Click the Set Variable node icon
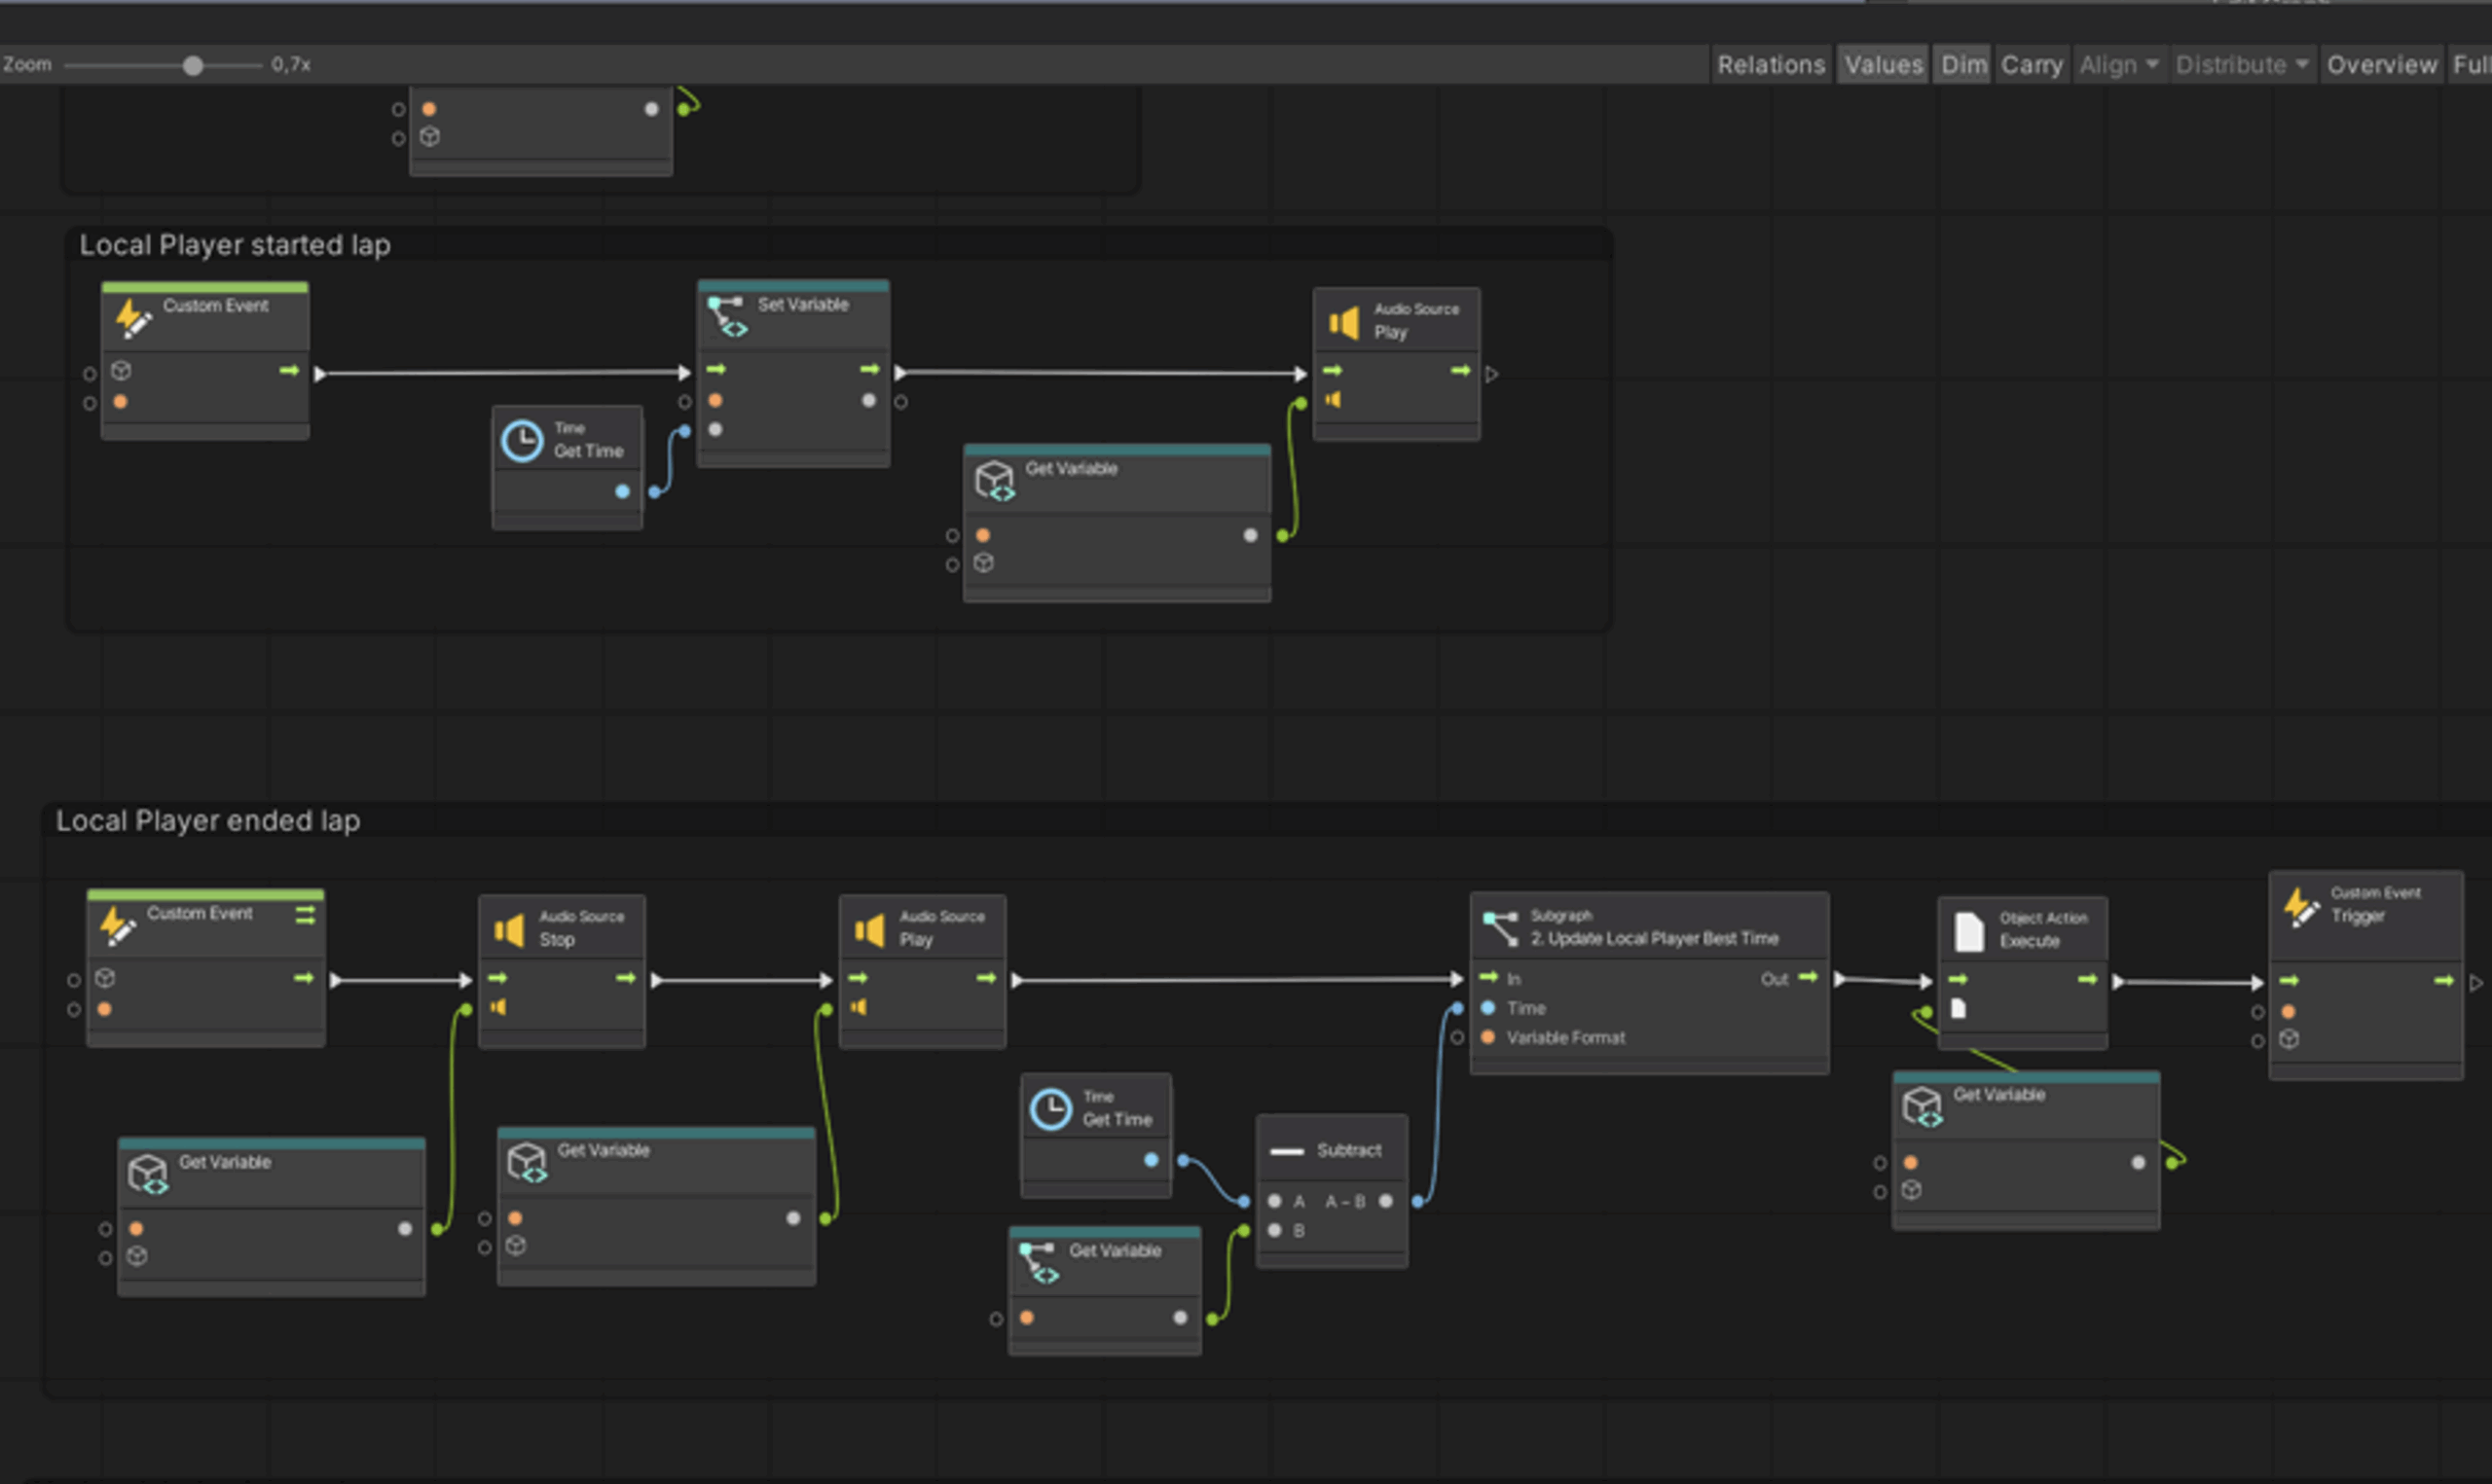Image resolution: width=2492 pixels, height=1484 pixels. tap(727, 316)
